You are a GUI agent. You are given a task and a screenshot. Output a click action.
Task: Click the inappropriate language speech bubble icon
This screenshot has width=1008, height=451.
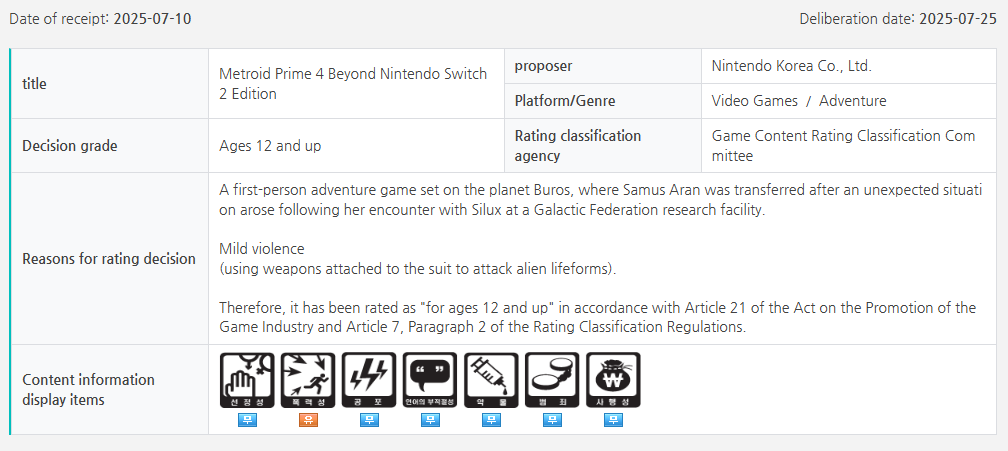430,380
